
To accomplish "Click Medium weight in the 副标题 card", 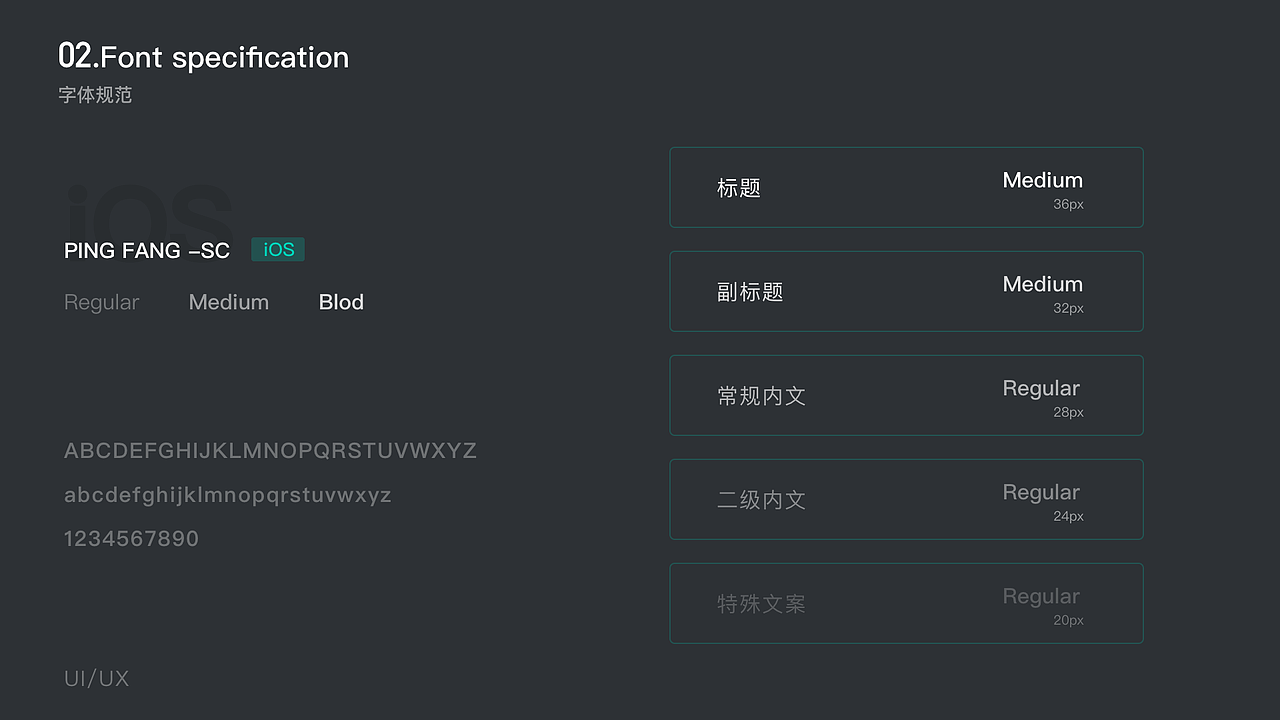I will [1043, 284].
